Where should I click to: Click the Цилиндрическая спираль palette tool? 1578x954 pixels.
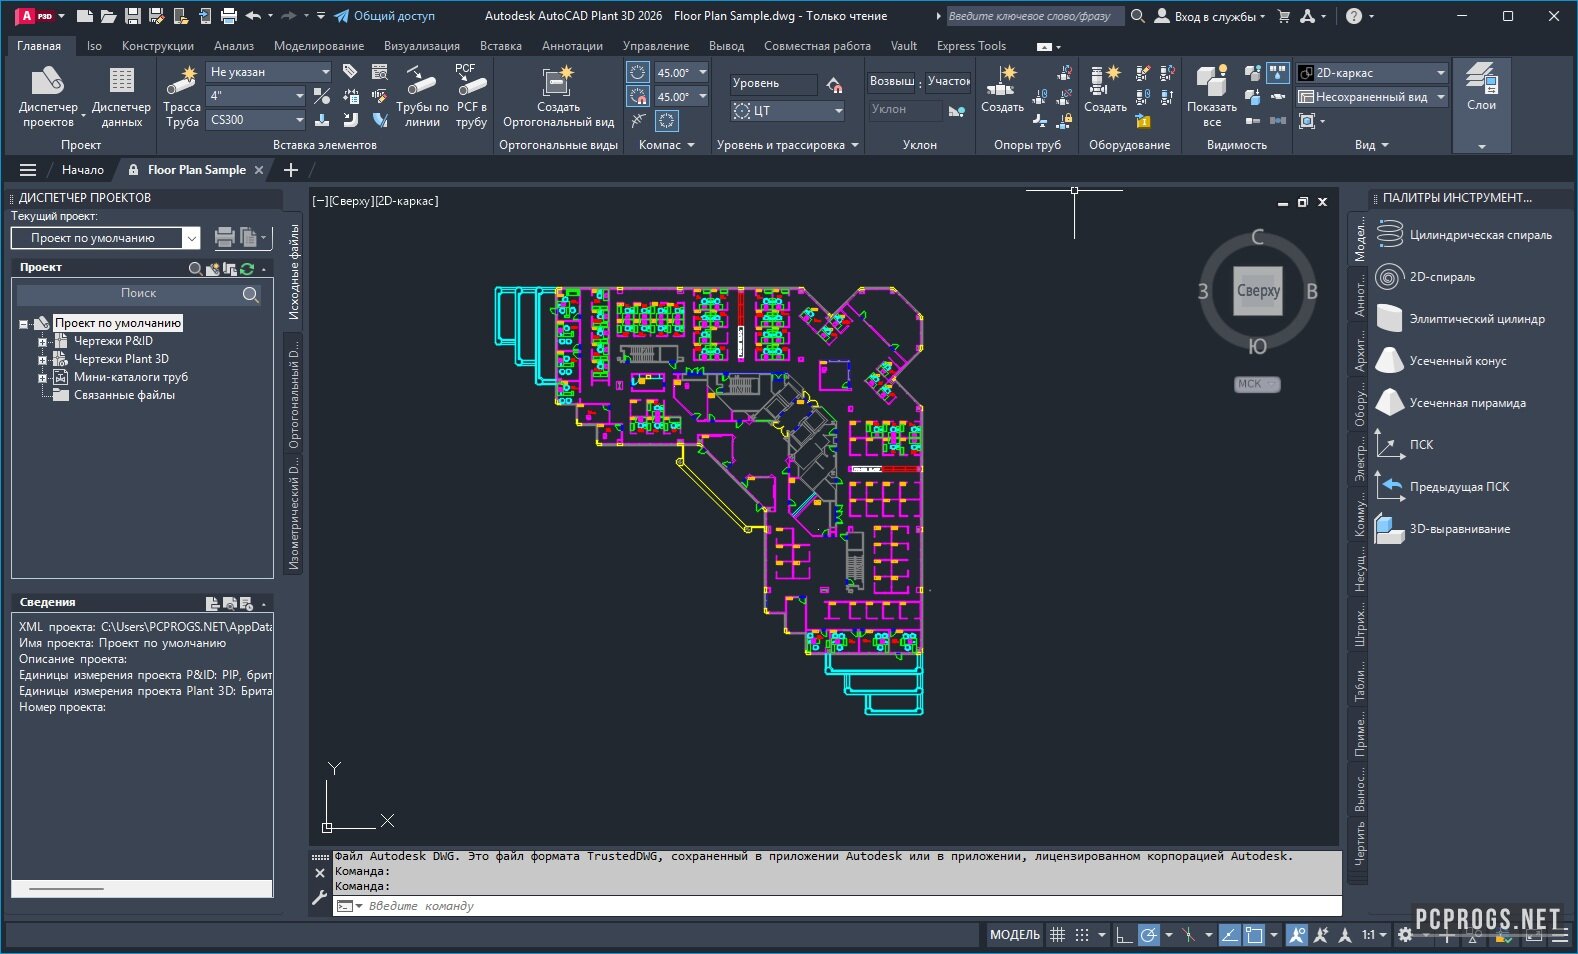(x=1480, y=235)
